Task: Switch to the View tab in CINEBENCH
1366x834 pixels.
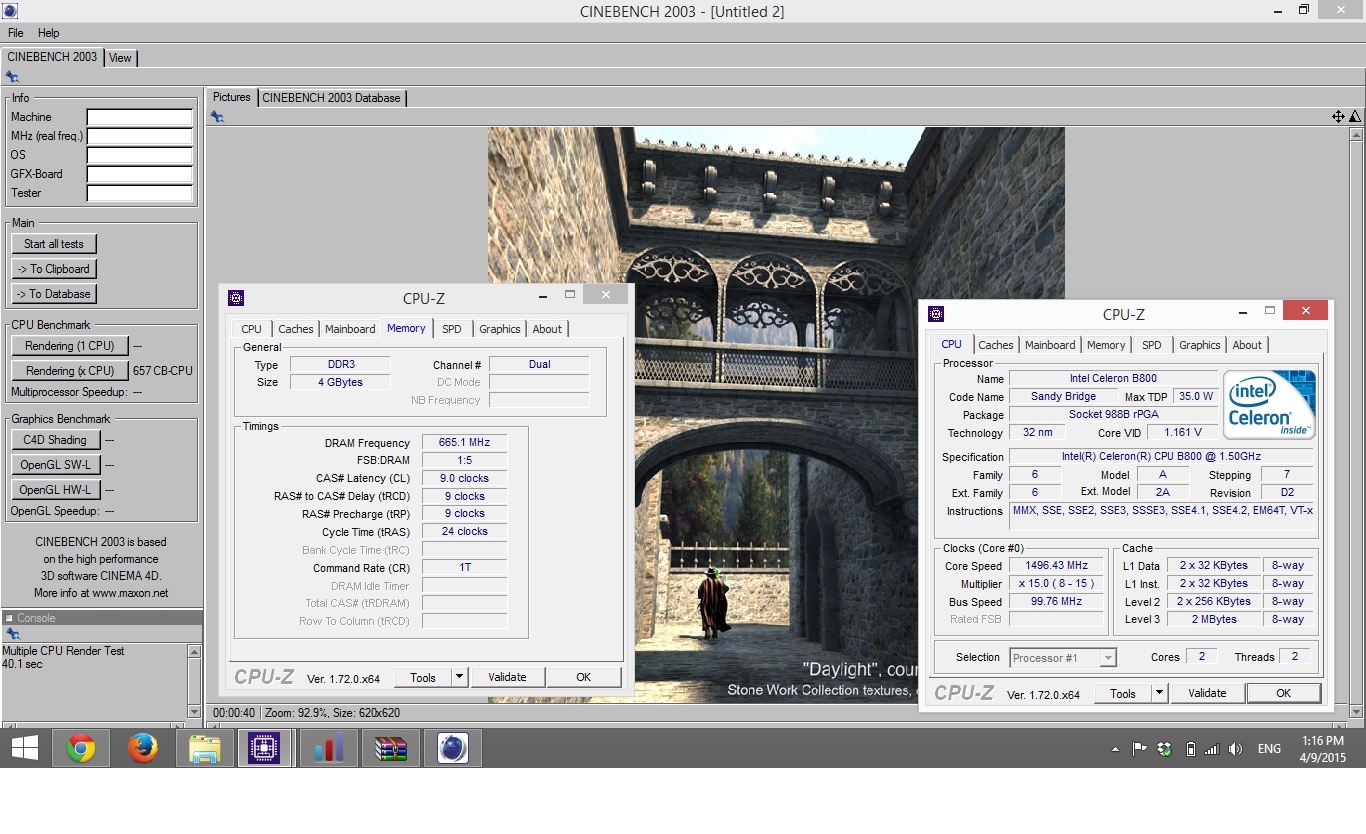Action: click(x=120, y=58)
